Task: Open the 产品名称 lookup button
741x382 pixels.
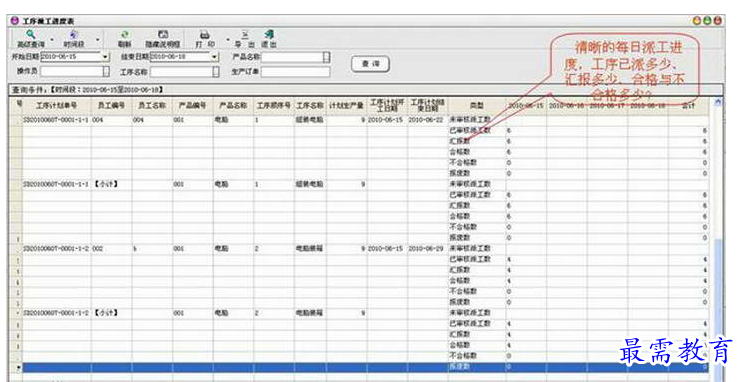Action: [327, 57]
